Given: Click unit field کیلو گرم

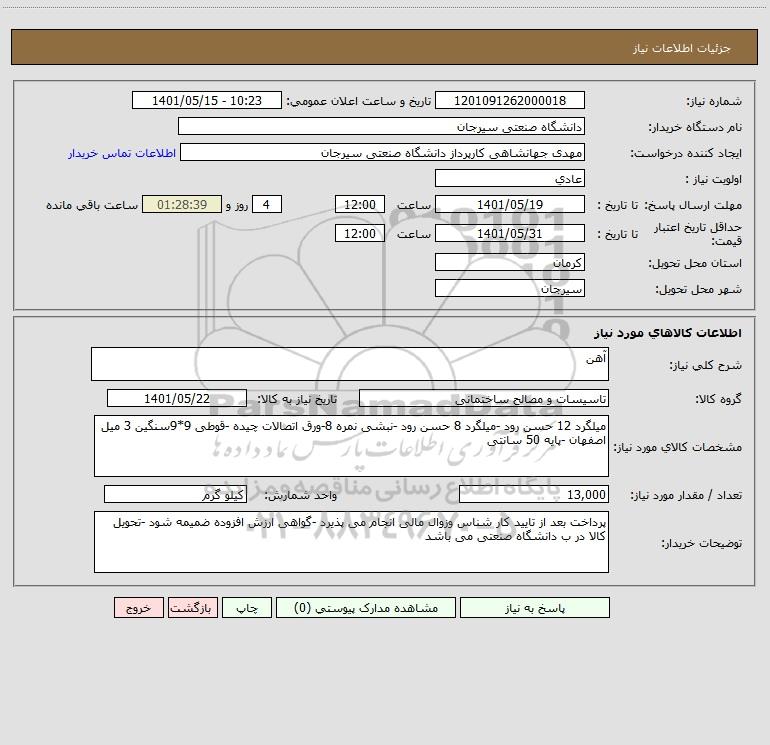Looking at the screenshot, I should tap(175, 494).
